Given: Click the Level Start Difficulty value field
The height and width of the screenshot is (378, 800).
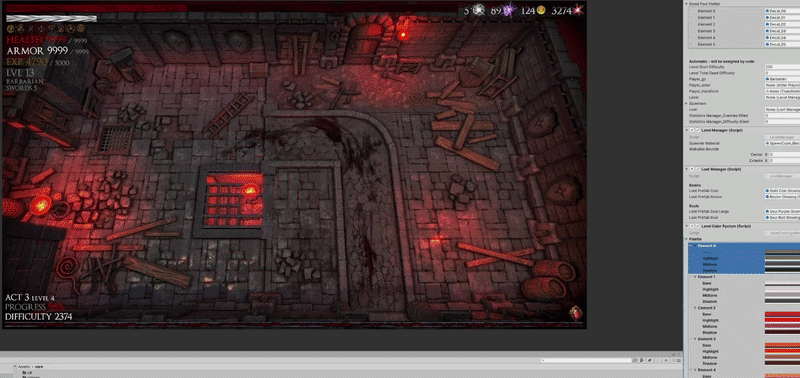Looking at the screenshot, I should pyautogui.click(x=782, y=67).
